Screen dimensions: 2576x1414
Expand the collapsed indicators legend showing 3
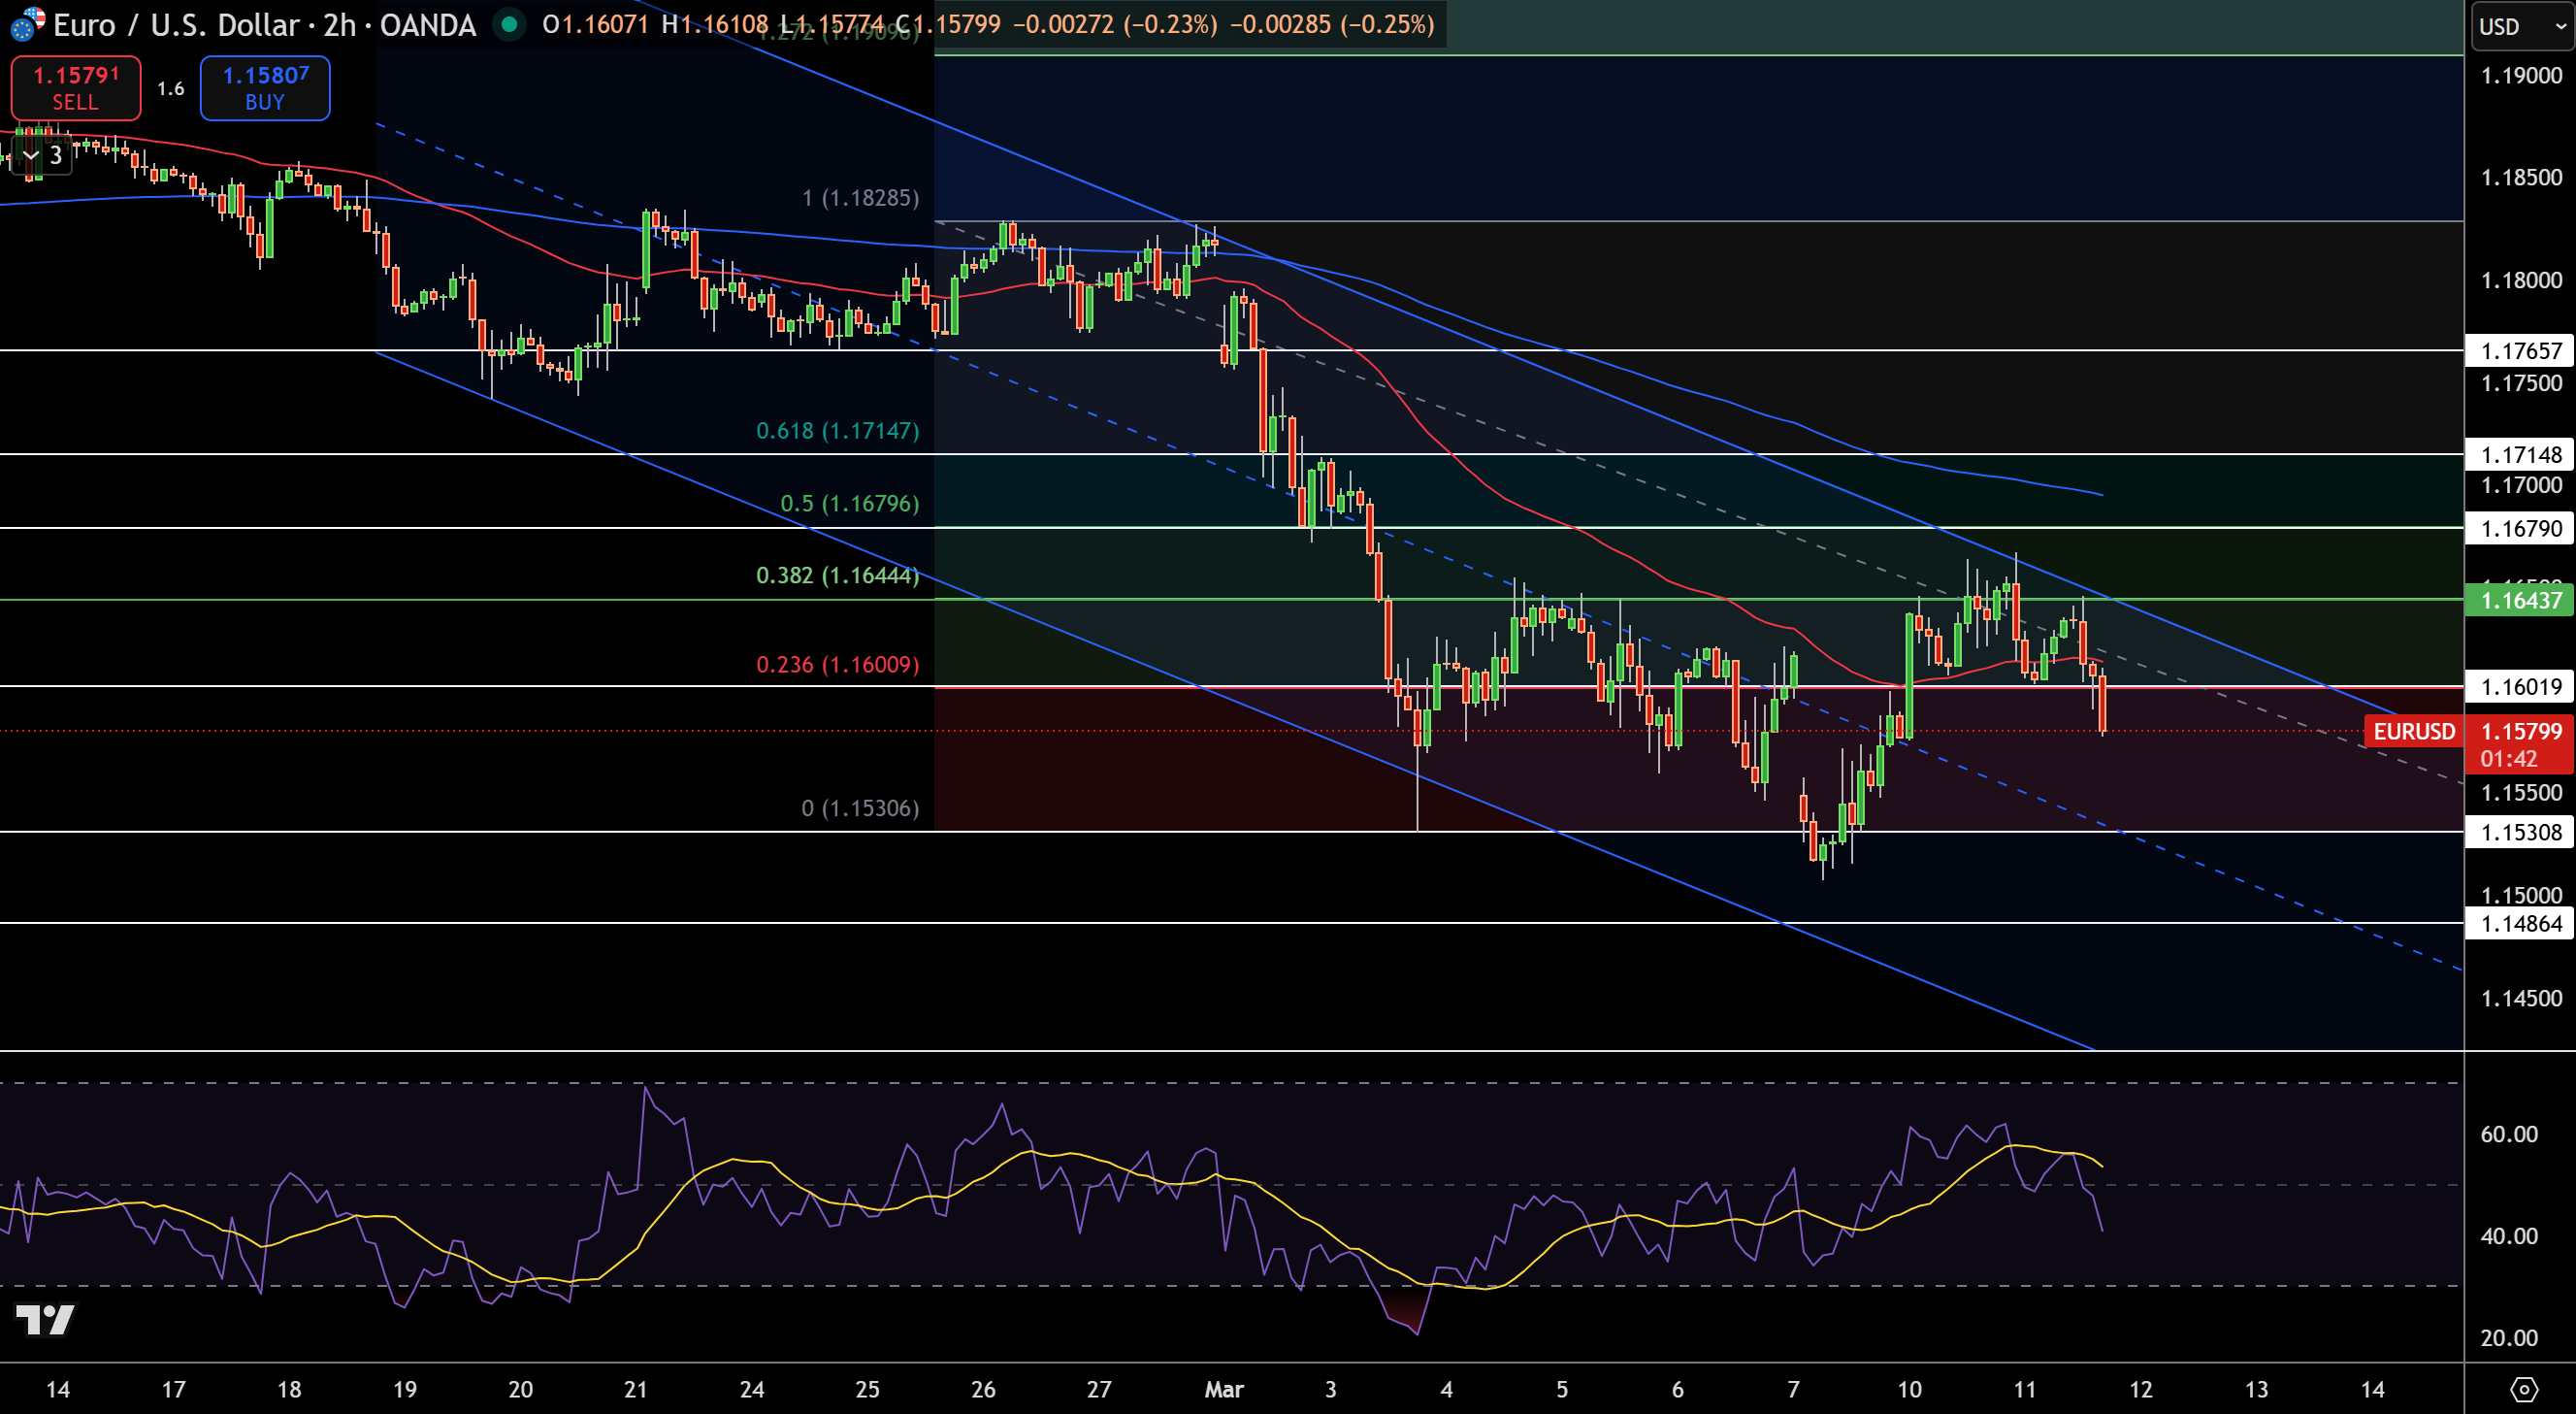pyautogui.click(x=42, y=155)
